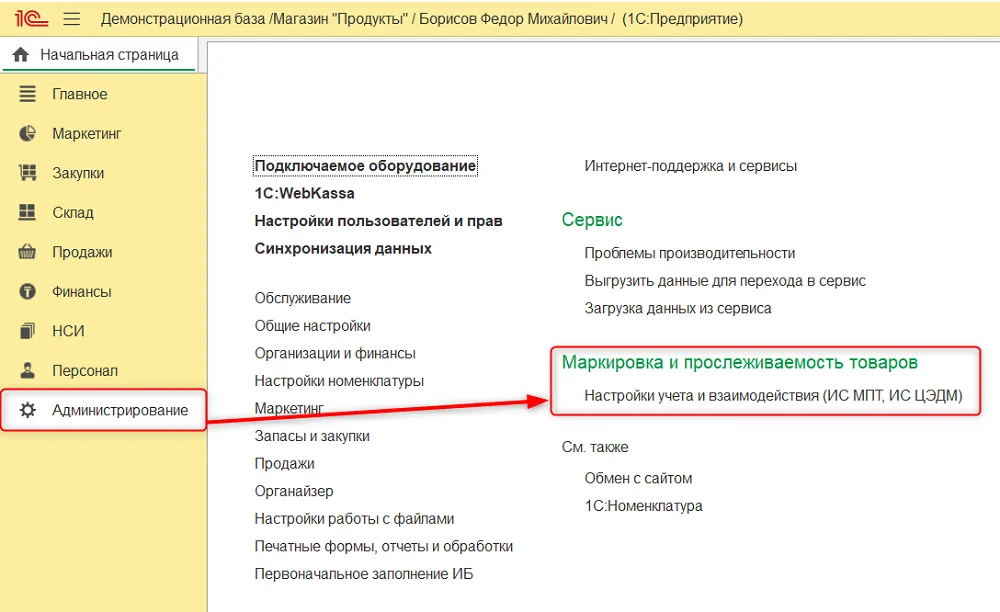
Task: Open Первоначальное заполнение ИБ
Action: (364, 574)
